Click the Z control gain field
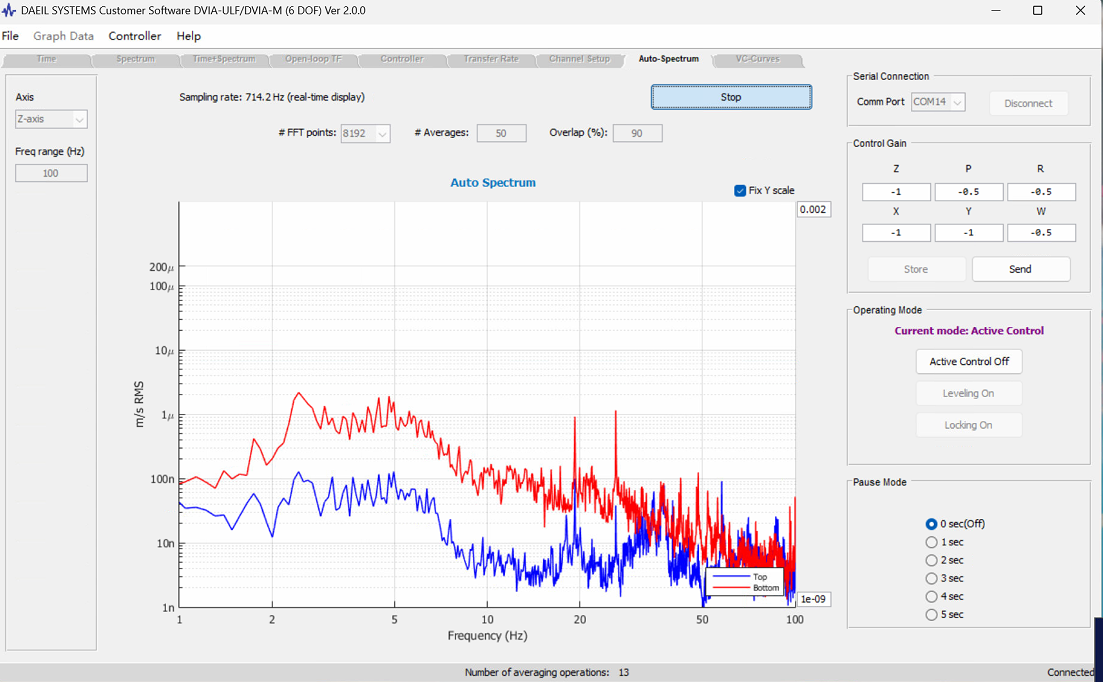The image size is (1103, 682). point(896,192)
